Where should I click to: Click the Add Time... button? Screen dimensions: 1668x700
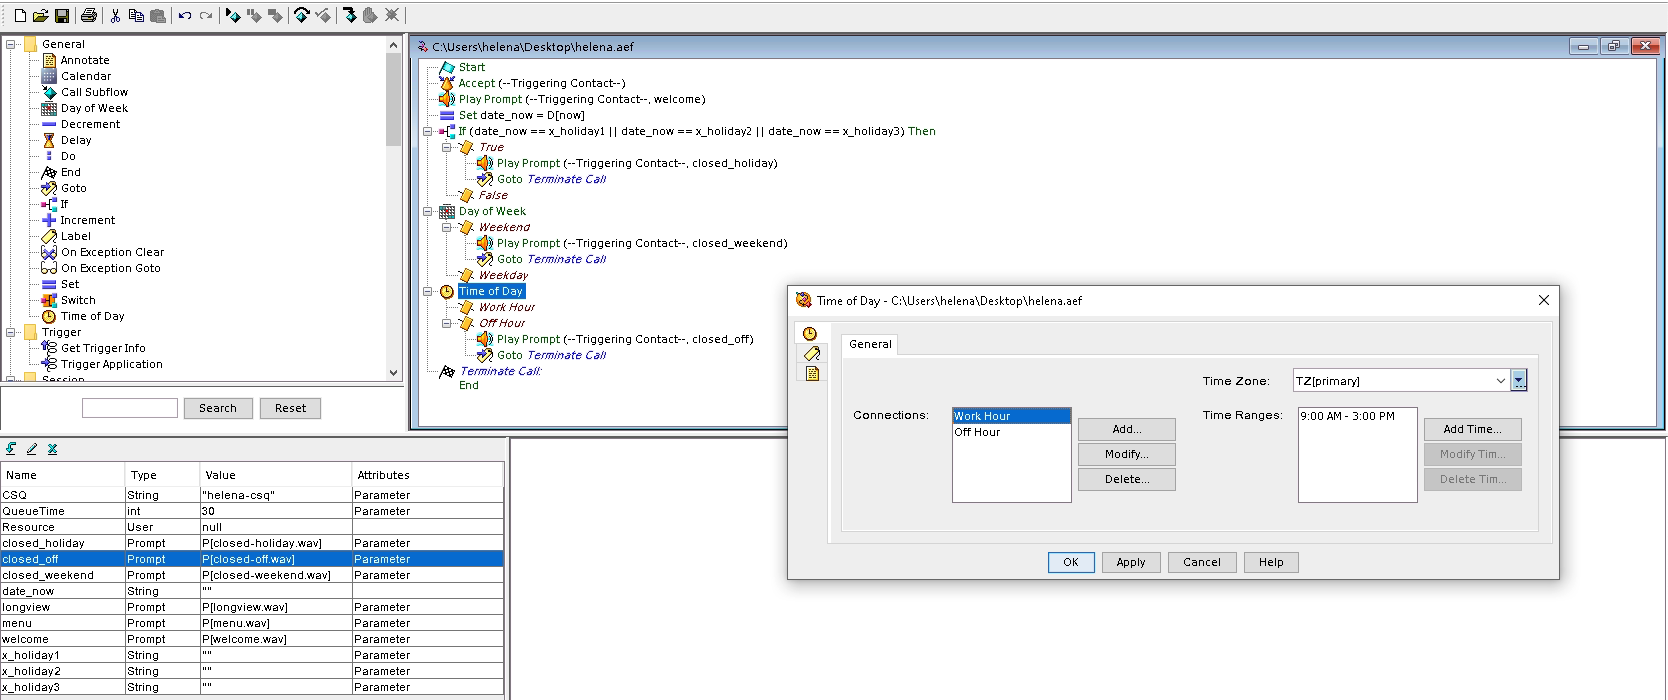tap(1471, 429)
